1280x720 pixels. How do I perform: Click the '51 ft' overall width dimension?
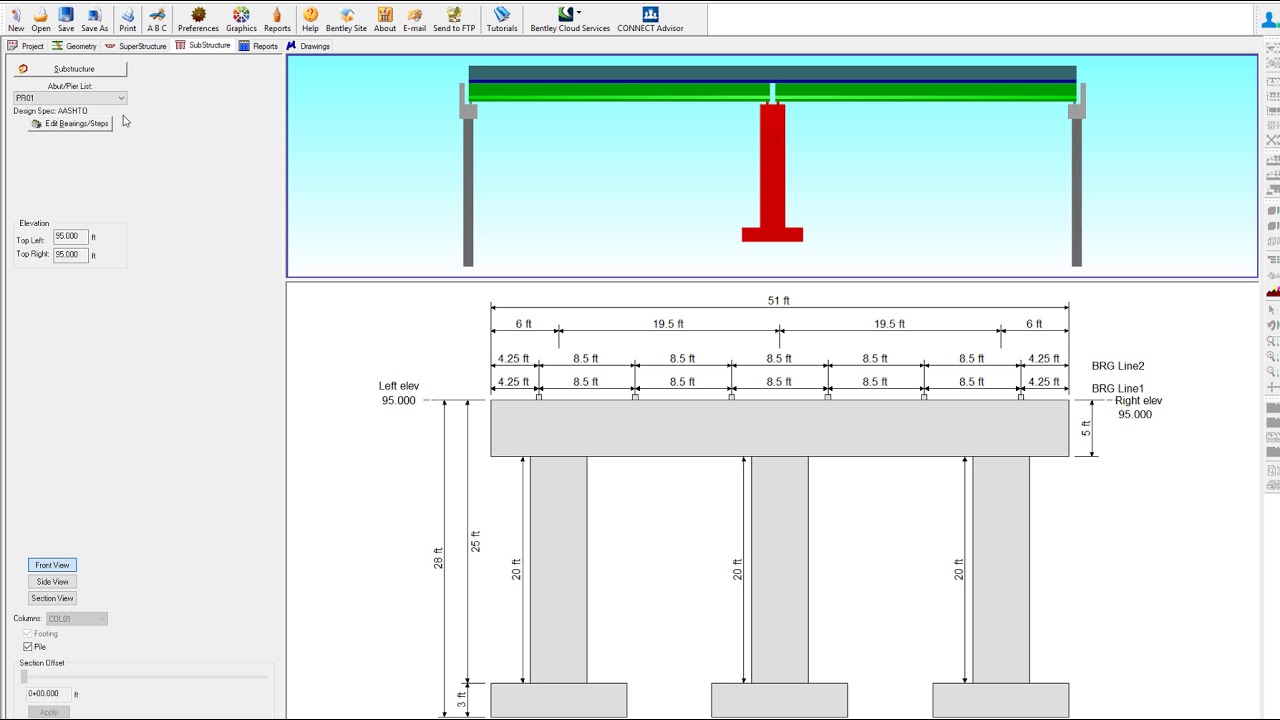(x=779, y=301)
